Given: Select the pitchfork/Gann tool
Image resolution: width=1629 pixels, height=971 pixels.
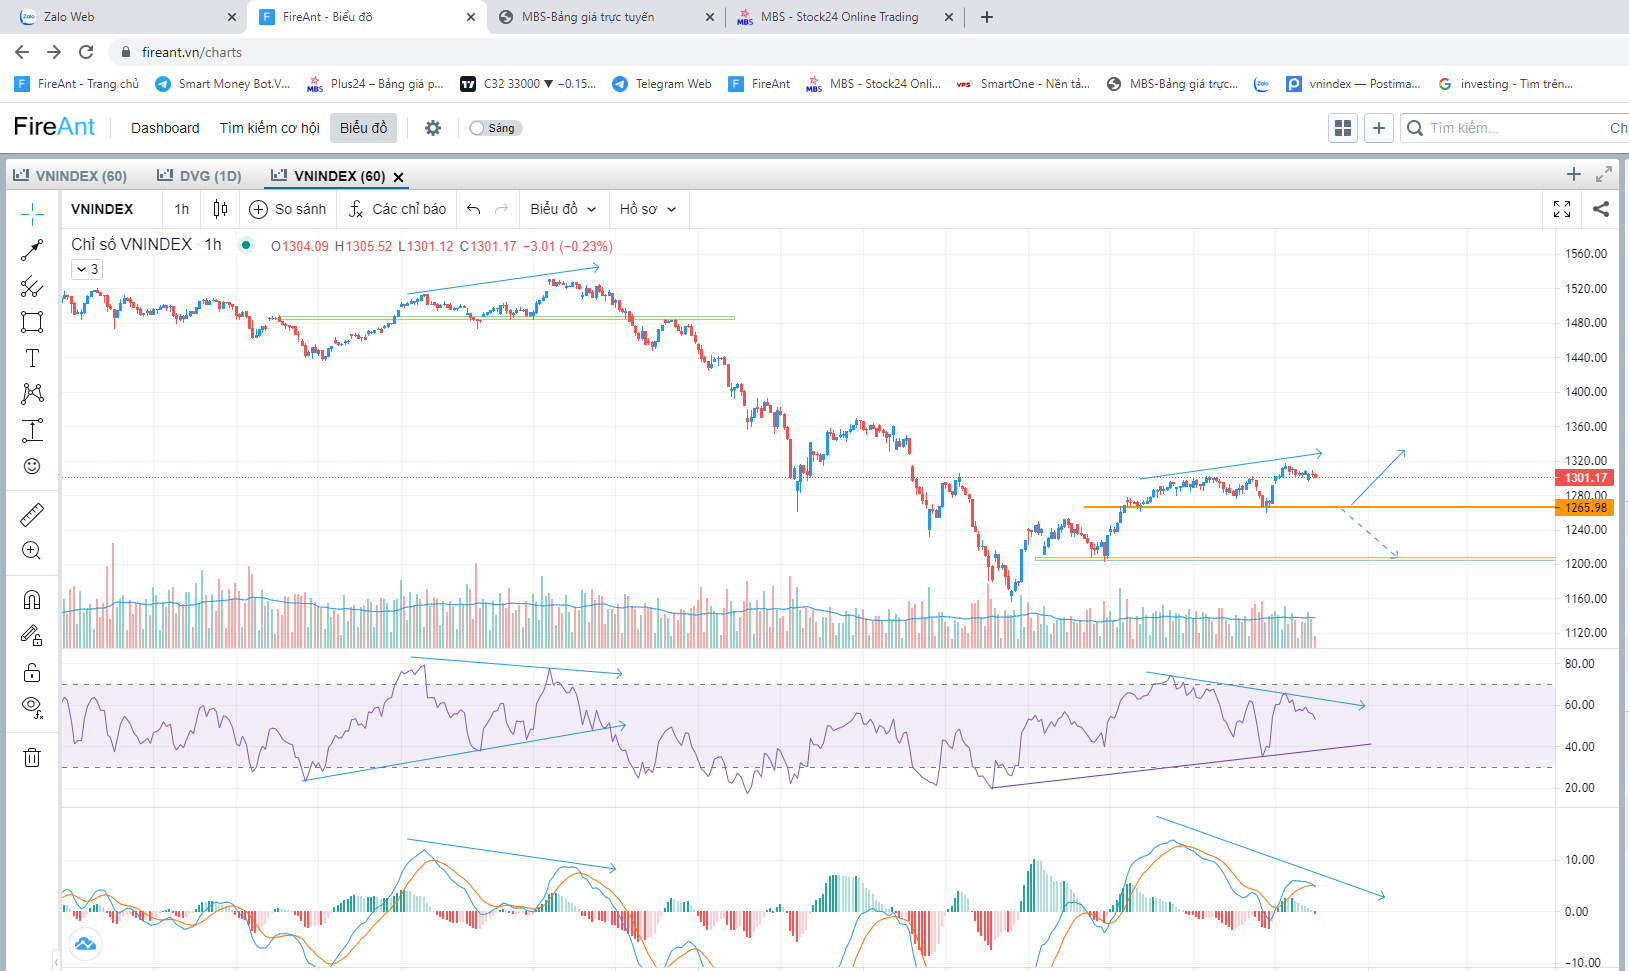Looking at the screenshot, I should pyautogui.click(x=32, y=286).
